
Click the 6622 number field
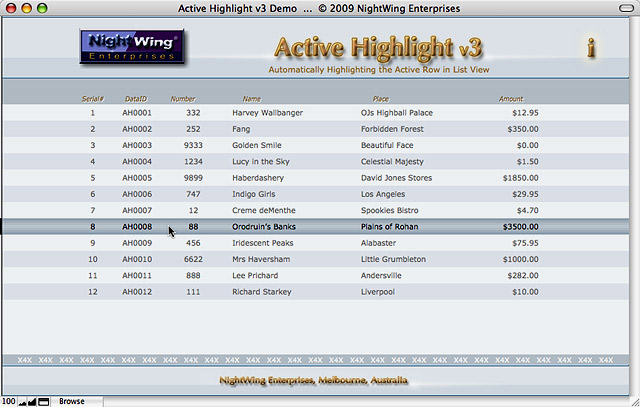(x=193, y=259)
